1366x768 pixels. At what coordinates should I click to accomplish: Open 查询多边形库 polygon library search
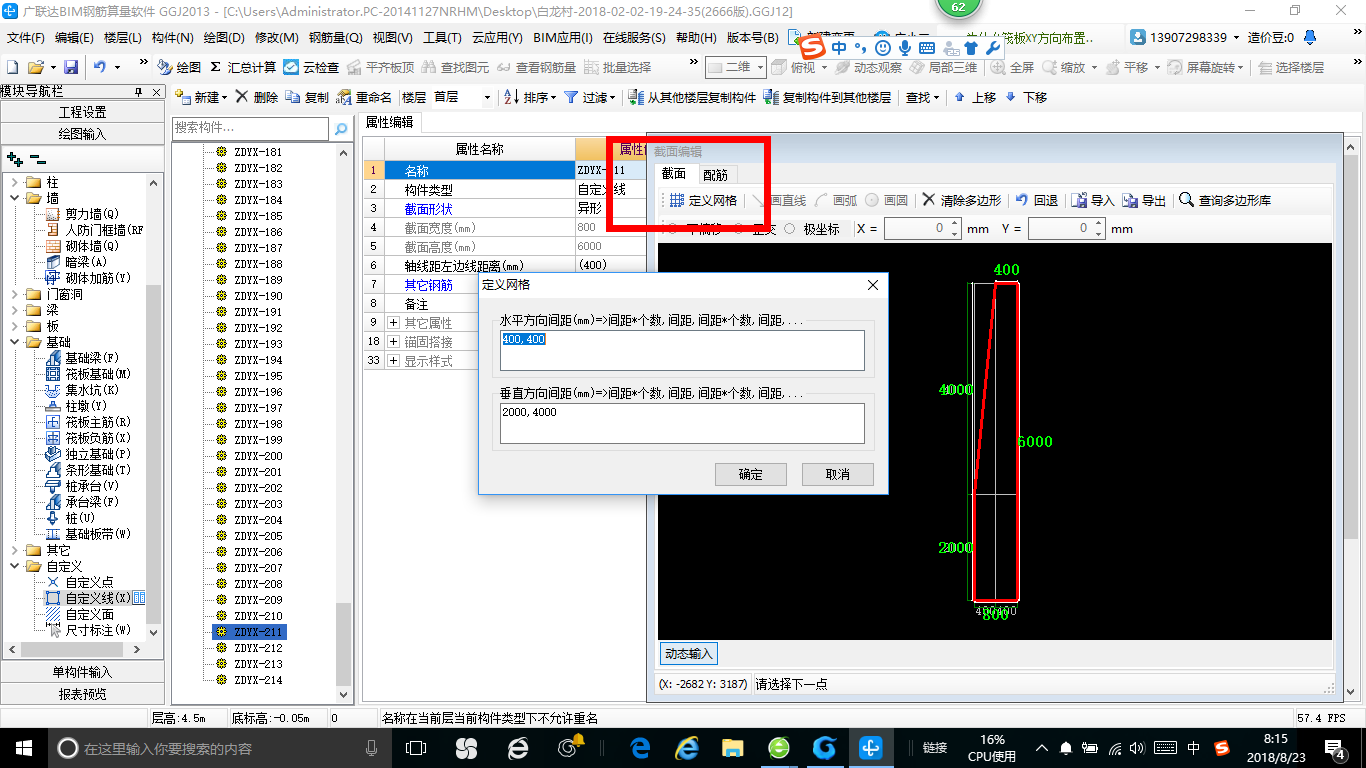coord(1225,200)
